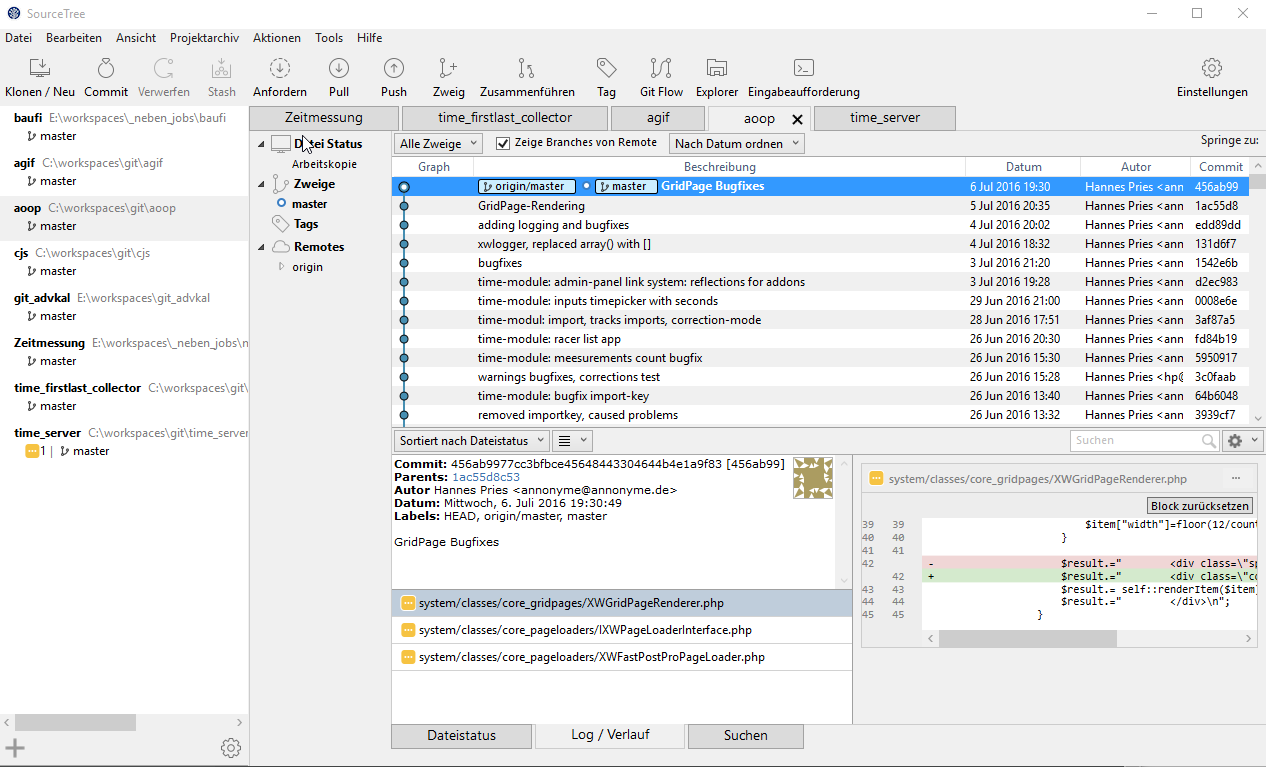Open the diff options gear dropdown
Screen dimensions: 1266x767
1243,441
